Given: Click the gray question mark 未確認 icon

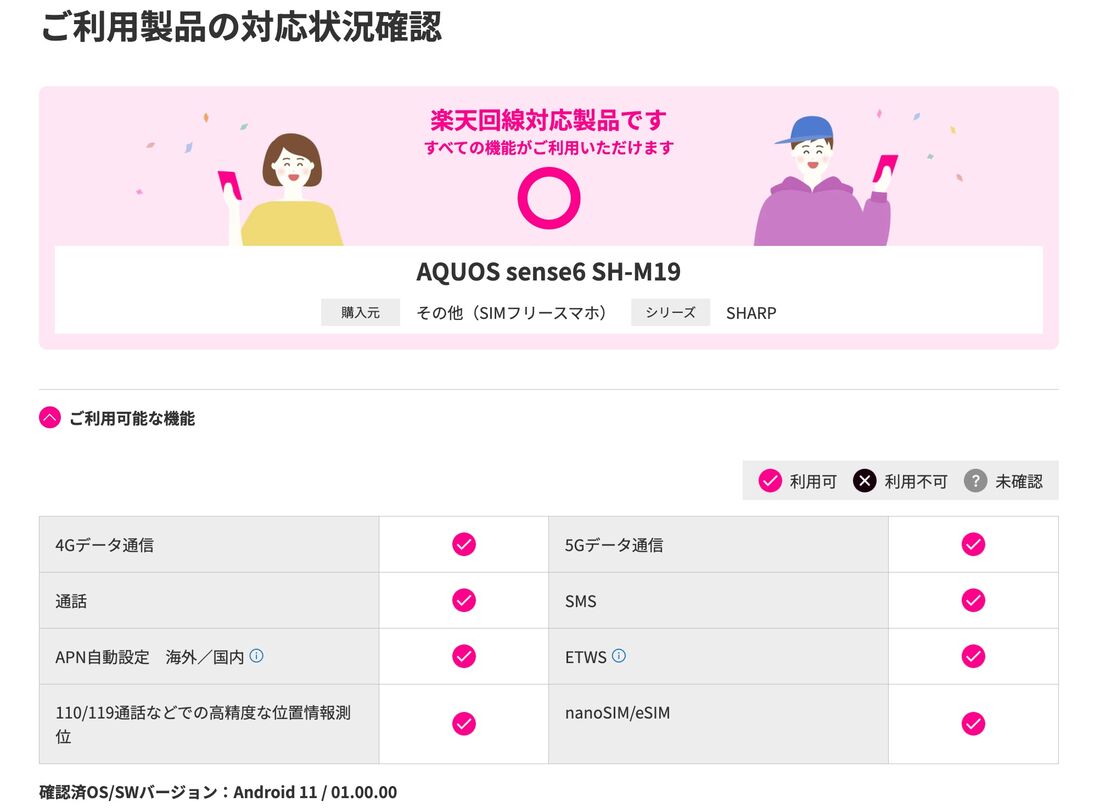Looking at the screenshot, I should click(975, 481).
